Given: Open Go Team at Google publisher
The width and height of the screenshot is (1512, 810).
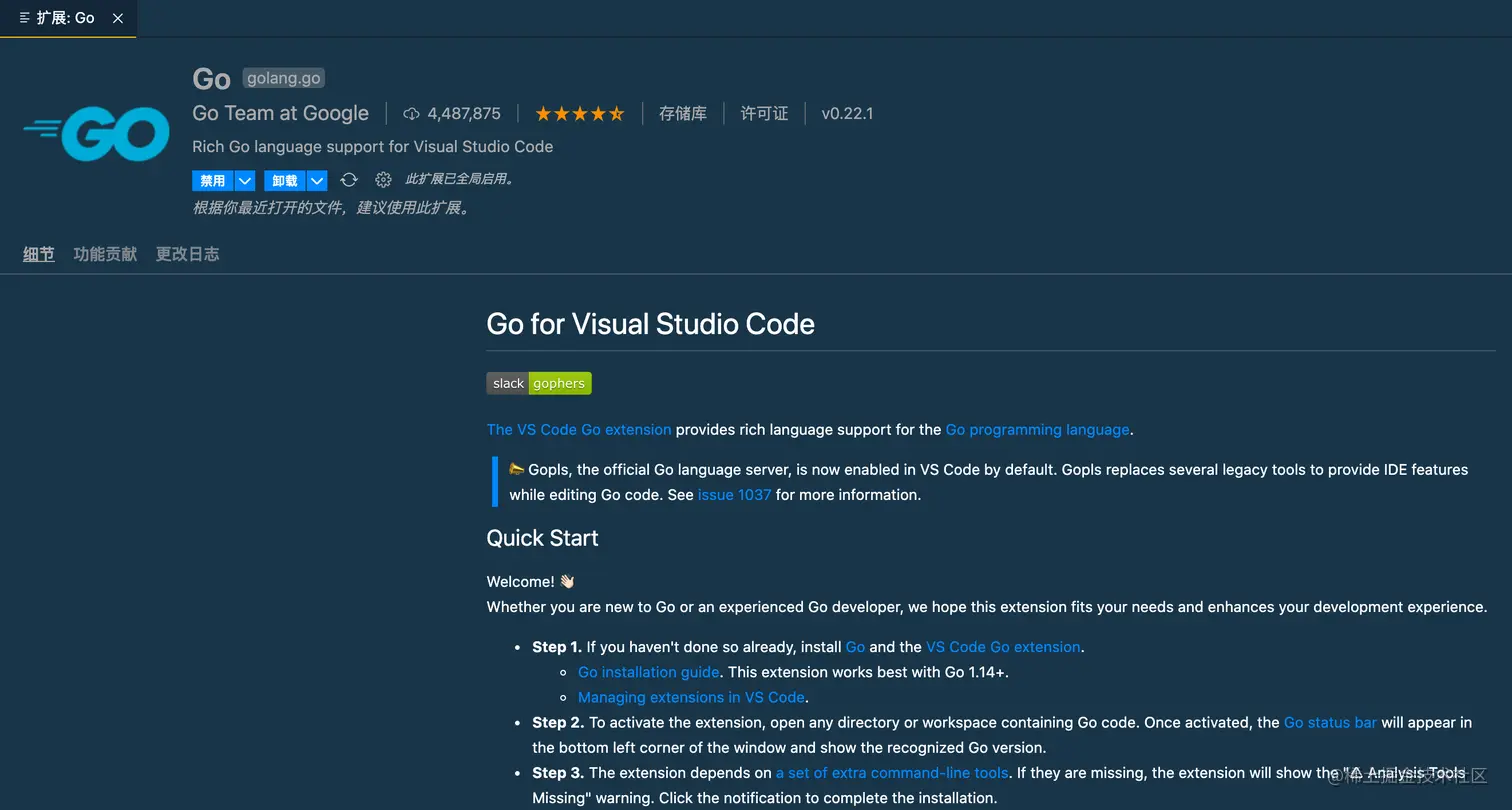Looking at the screenshot, I should click(x=281, y=113).
